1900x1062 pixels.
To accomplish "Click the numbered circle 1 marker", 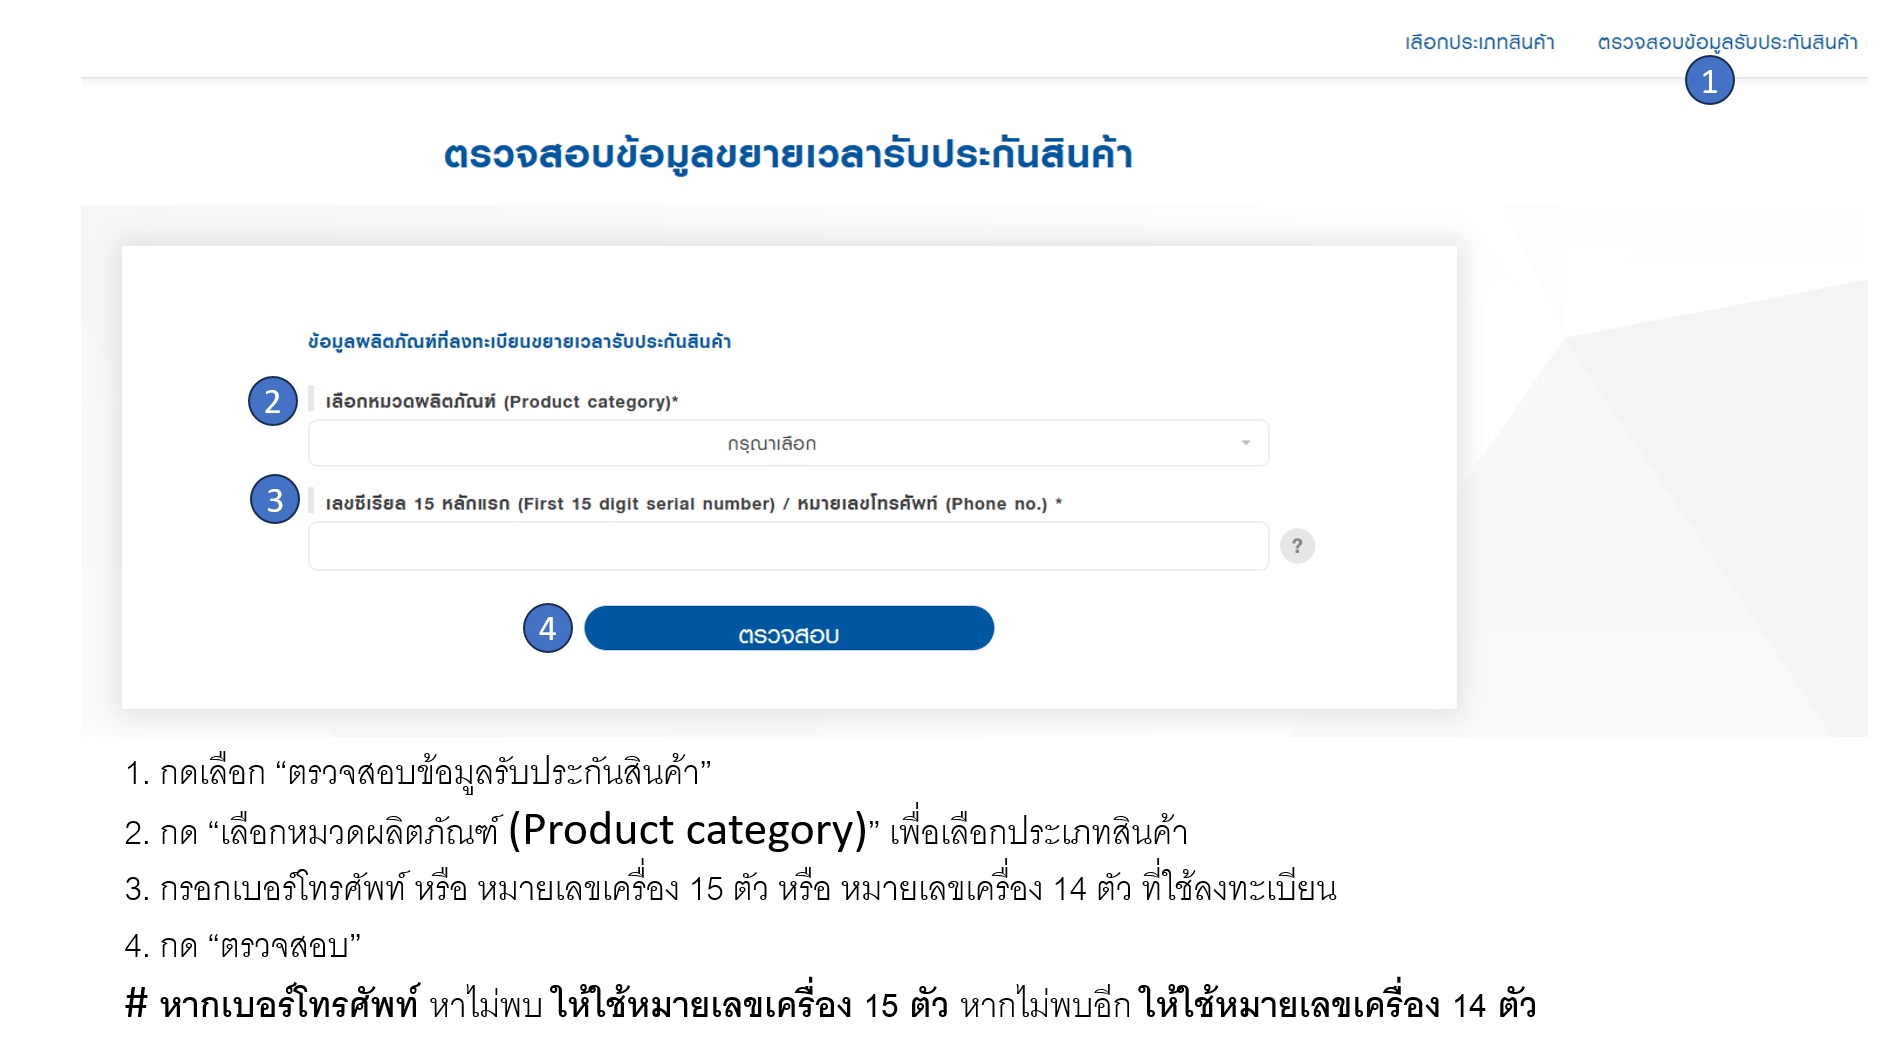I will pyautogui.click(x=1709, y=81).
